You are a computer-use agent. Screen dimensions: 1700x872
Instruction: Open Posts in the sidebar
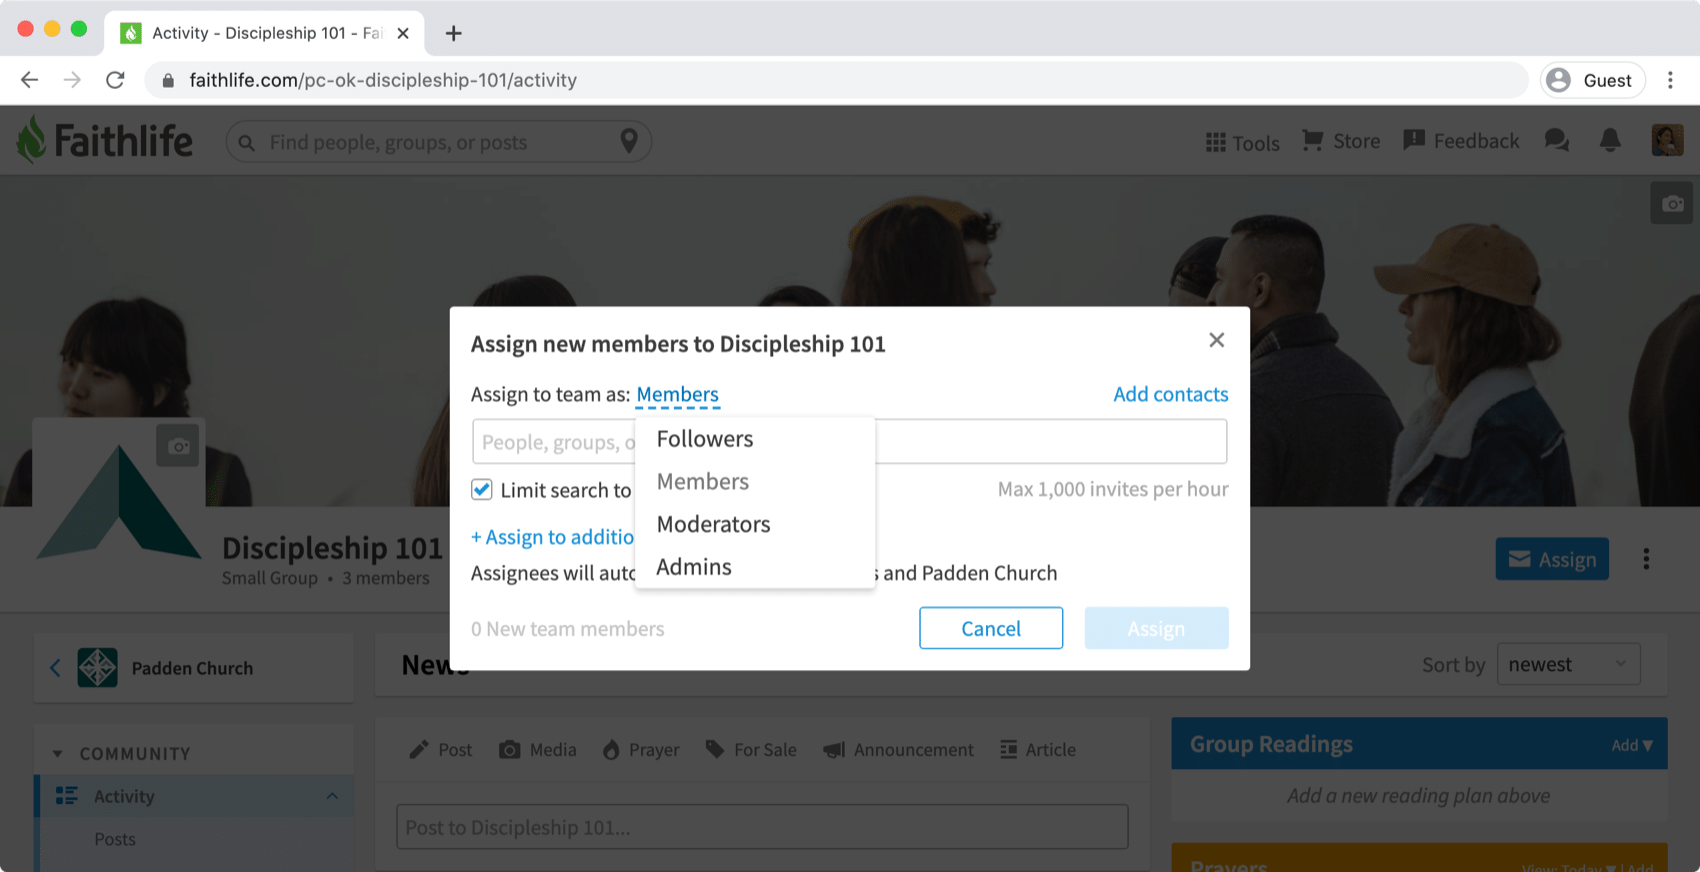click(x=115, y=839)
